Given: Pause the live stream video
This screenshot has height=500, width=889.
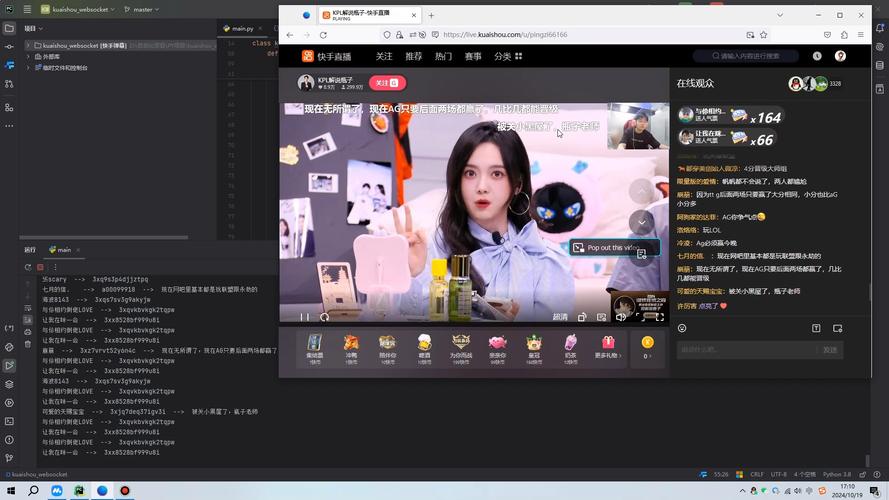Looking at the screenshot, I should 304,317.
